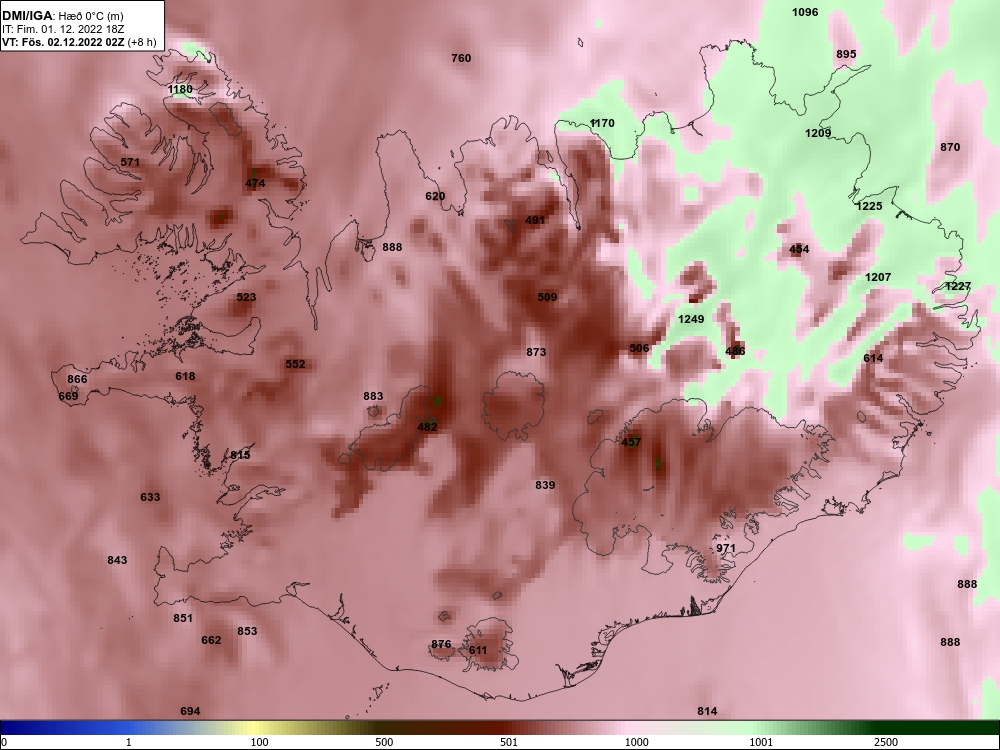
Task: Click the map value 870
Action: [950, 147]
